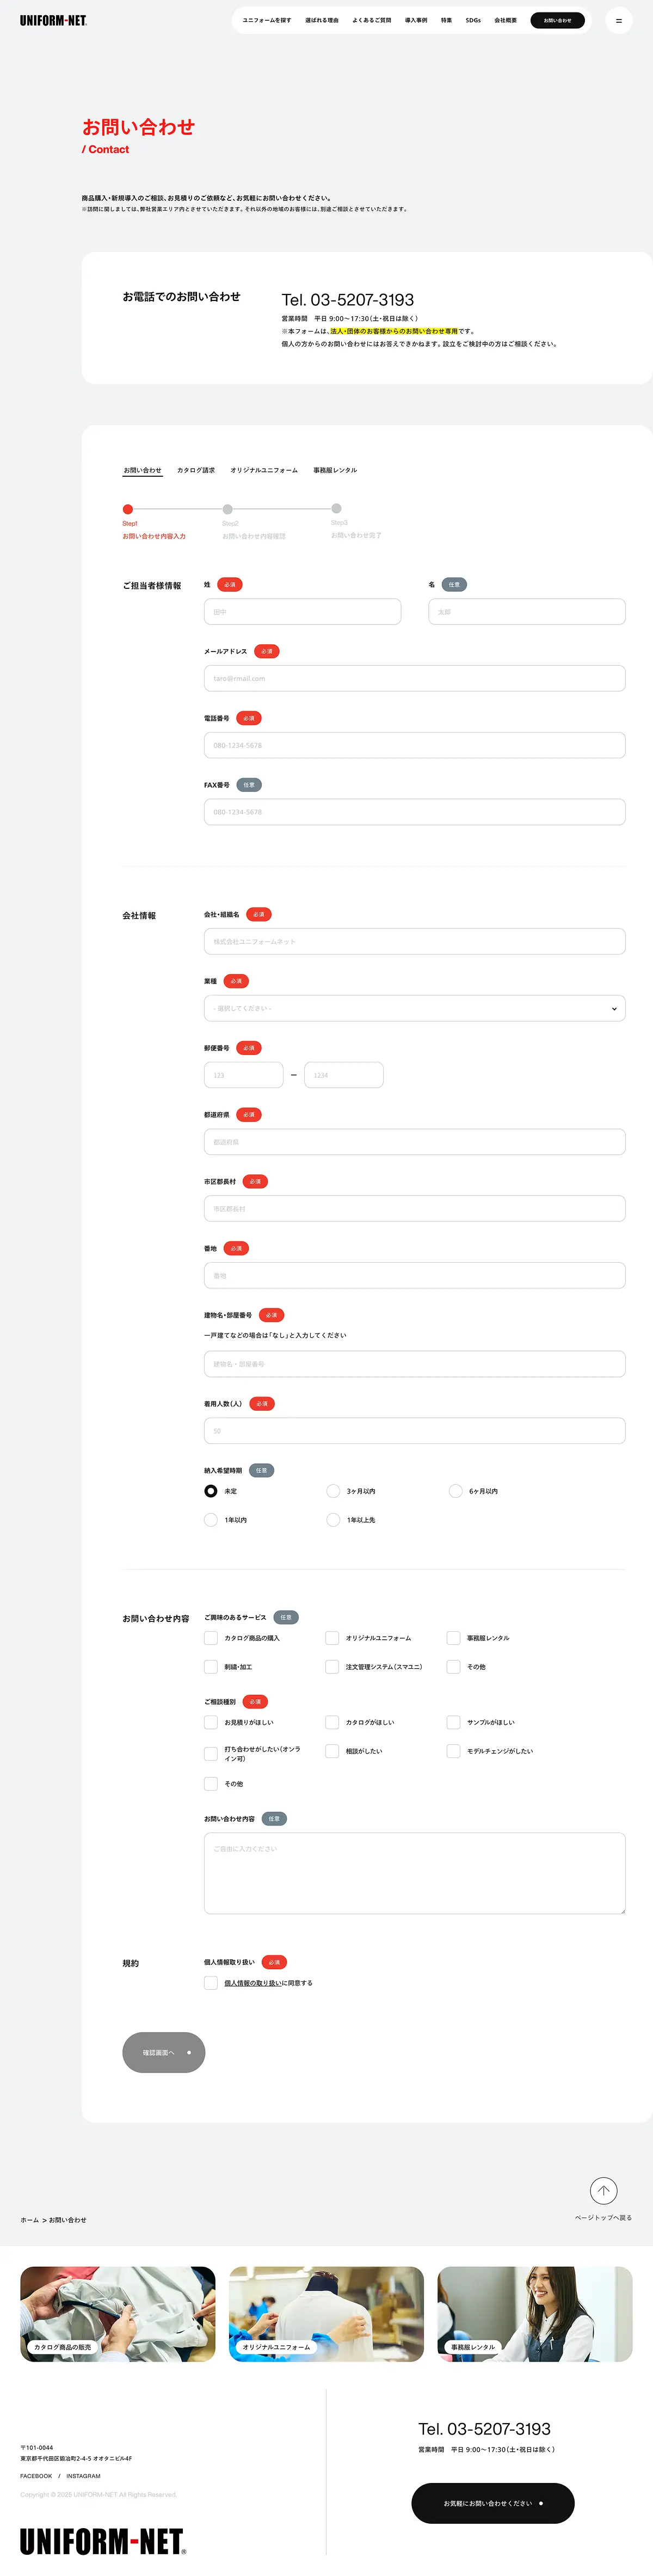Viewport: 653px width, 2576px height.
Task: Click the black お問い合わせ header button
Action: 557,20
